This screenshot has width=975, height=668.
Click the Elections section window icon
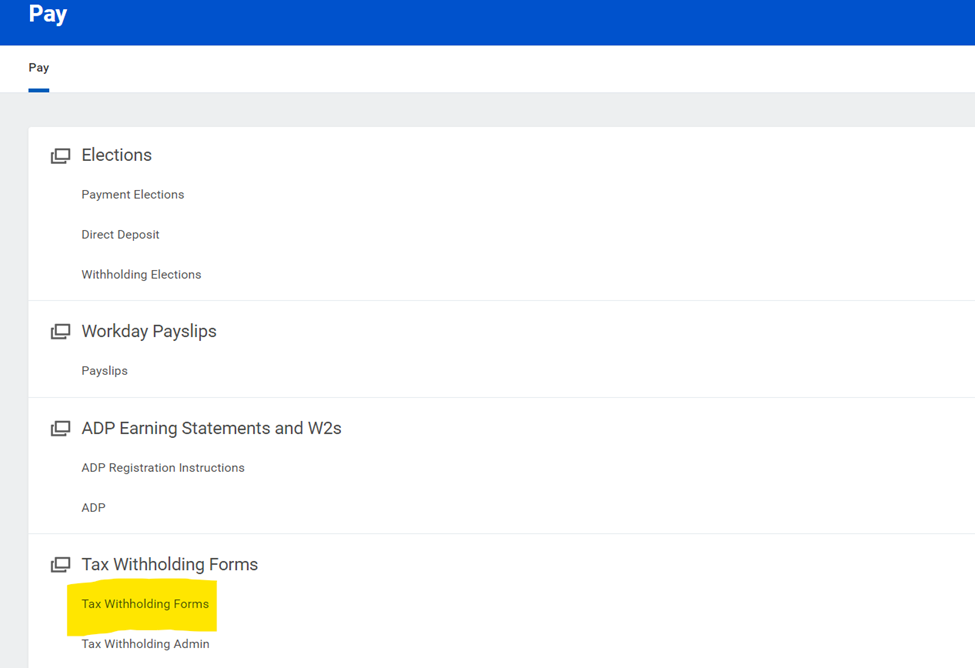coord(61,156)
